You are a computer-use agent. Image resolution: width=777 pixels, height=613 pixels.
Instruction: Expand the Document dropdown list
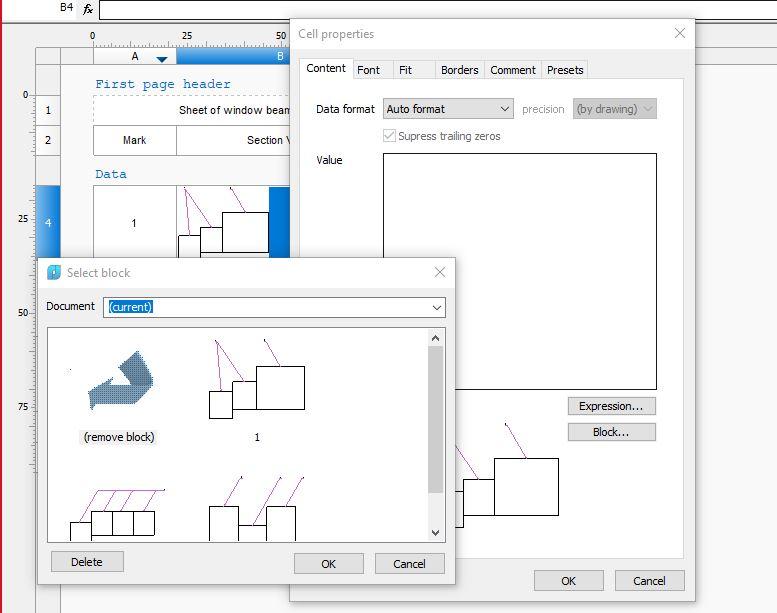(437, 307)
